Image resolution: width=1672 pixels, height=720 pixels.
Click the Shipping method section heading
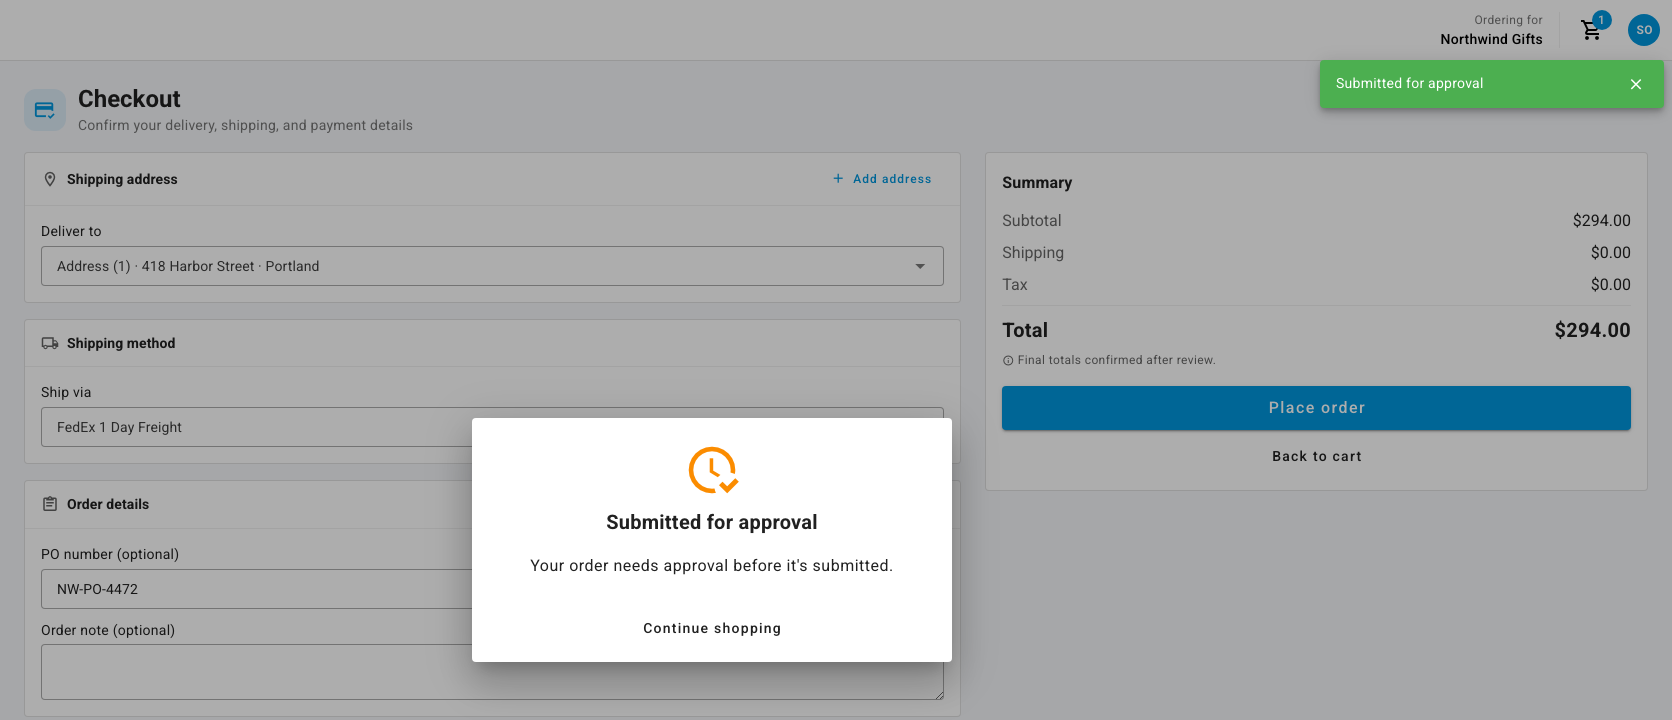click(x=121, y=343)
